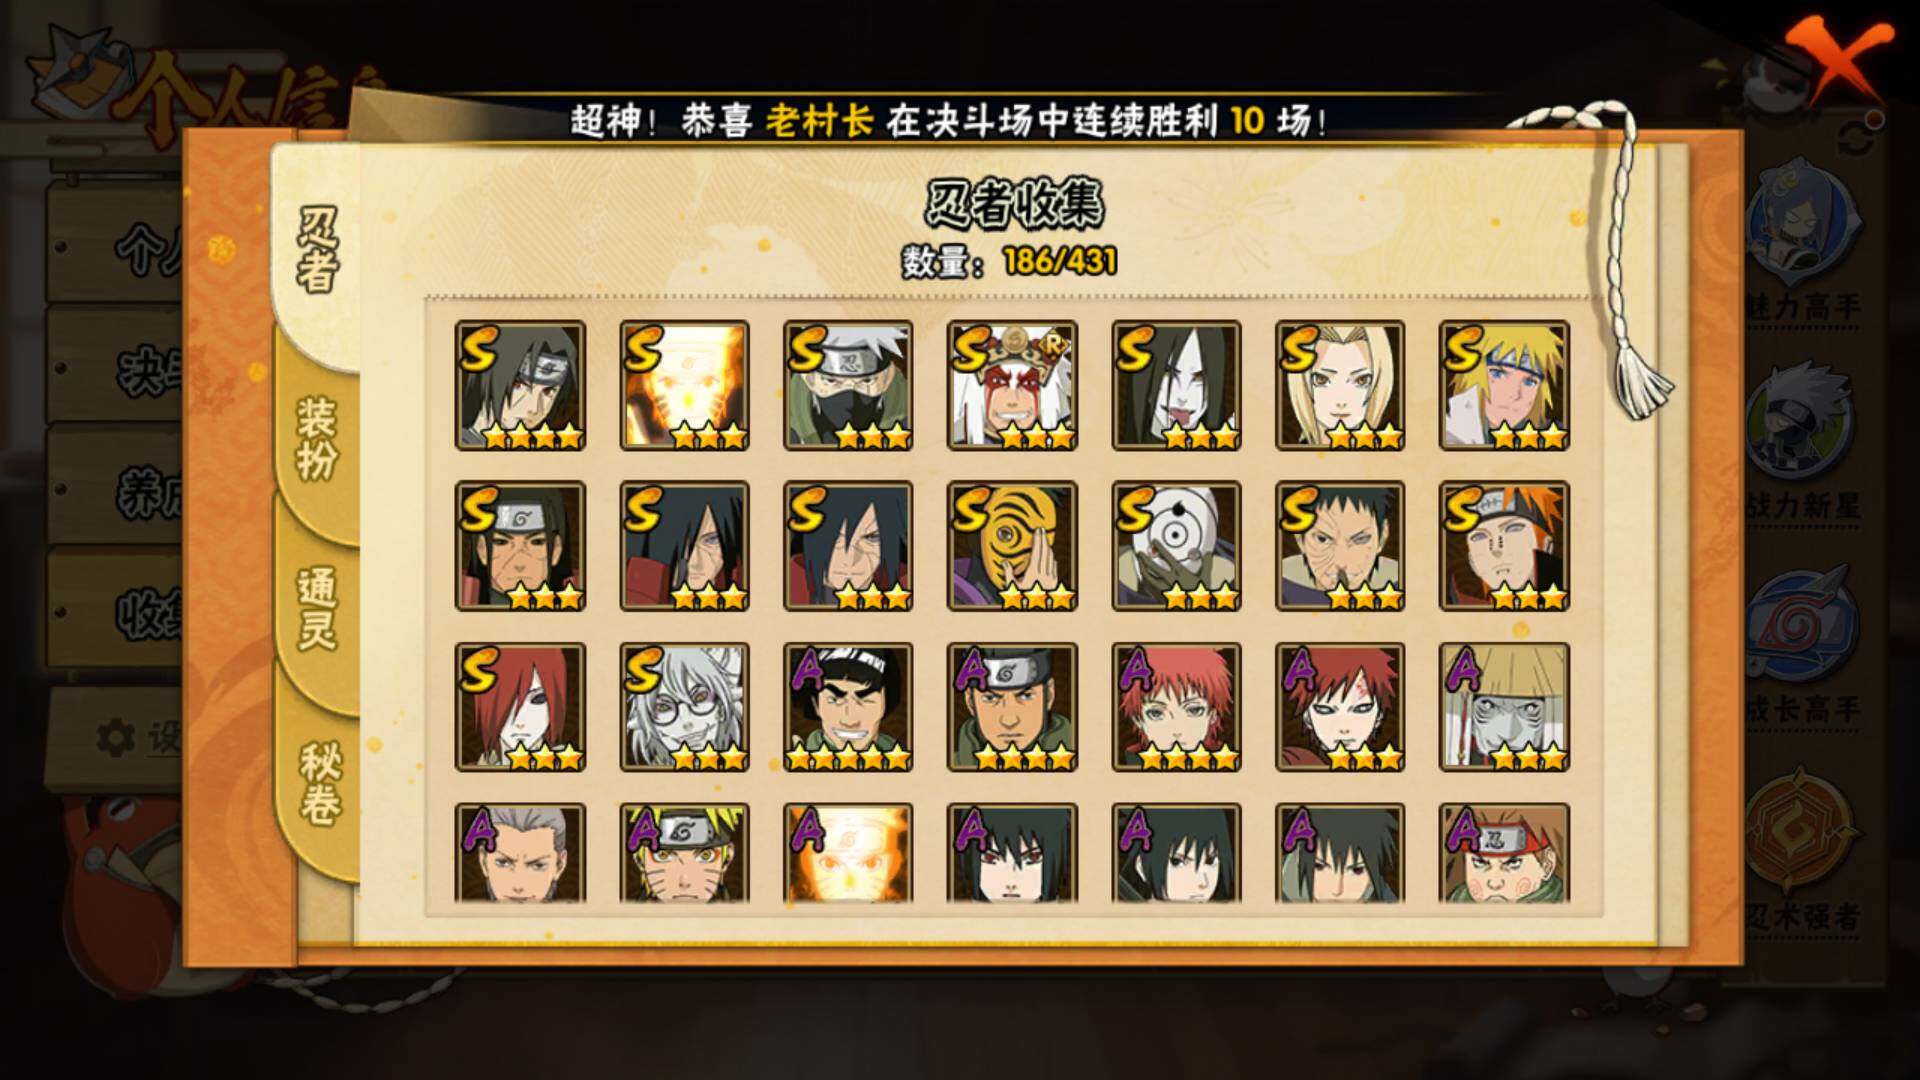Pick the white-haired Kabuto sage ninja with glasses
The height and width of the screenshot is (1080, 1920).
click(x=684, y=707)
